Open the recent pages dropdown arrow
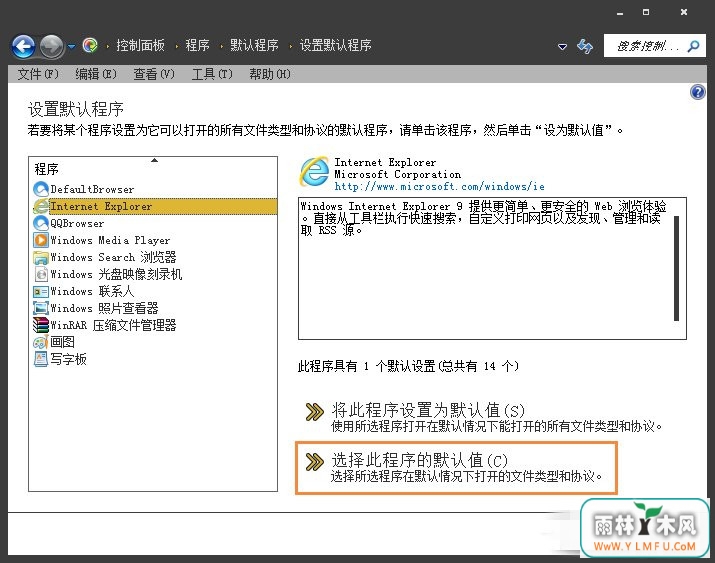This screenshot has width=715, height=563. click(x=72, y=46)
